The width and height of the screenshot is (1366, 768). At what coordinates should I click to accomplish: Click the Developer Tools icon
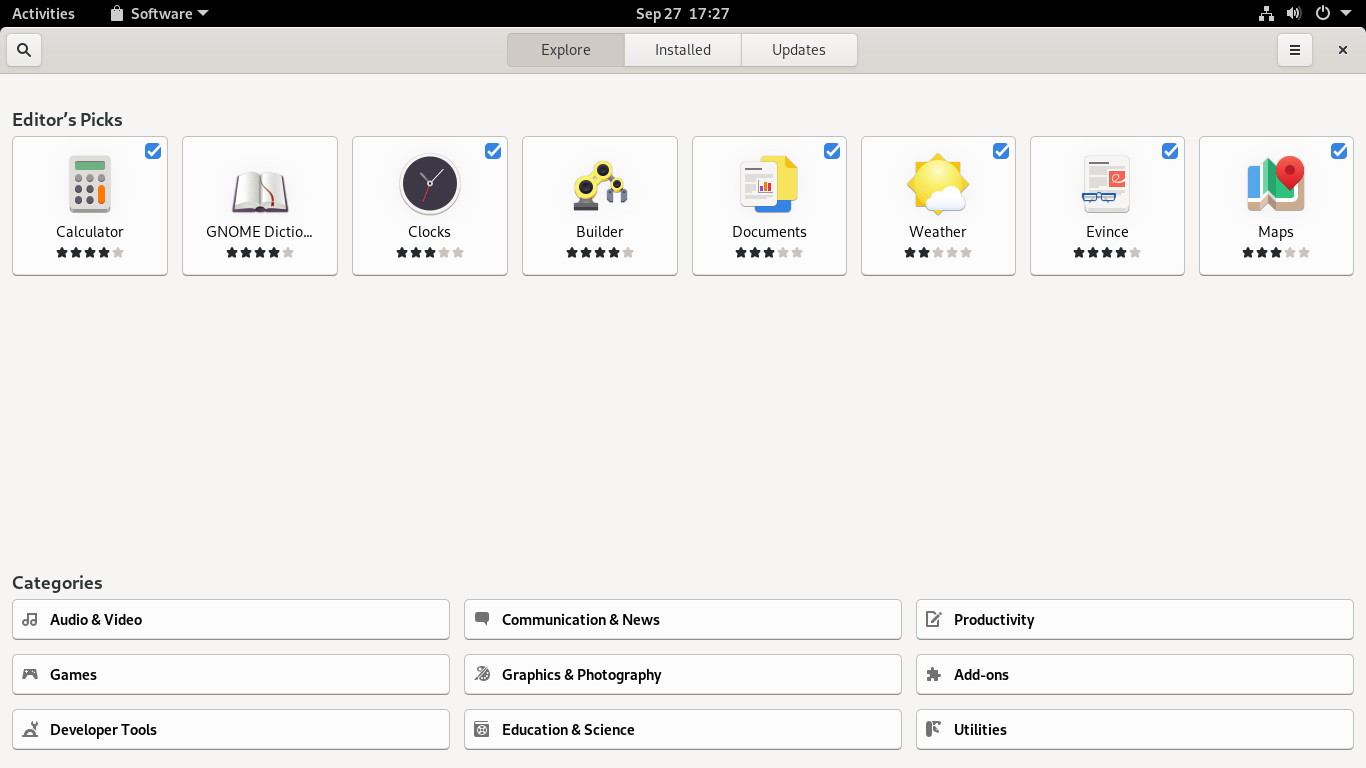point(30,730)
